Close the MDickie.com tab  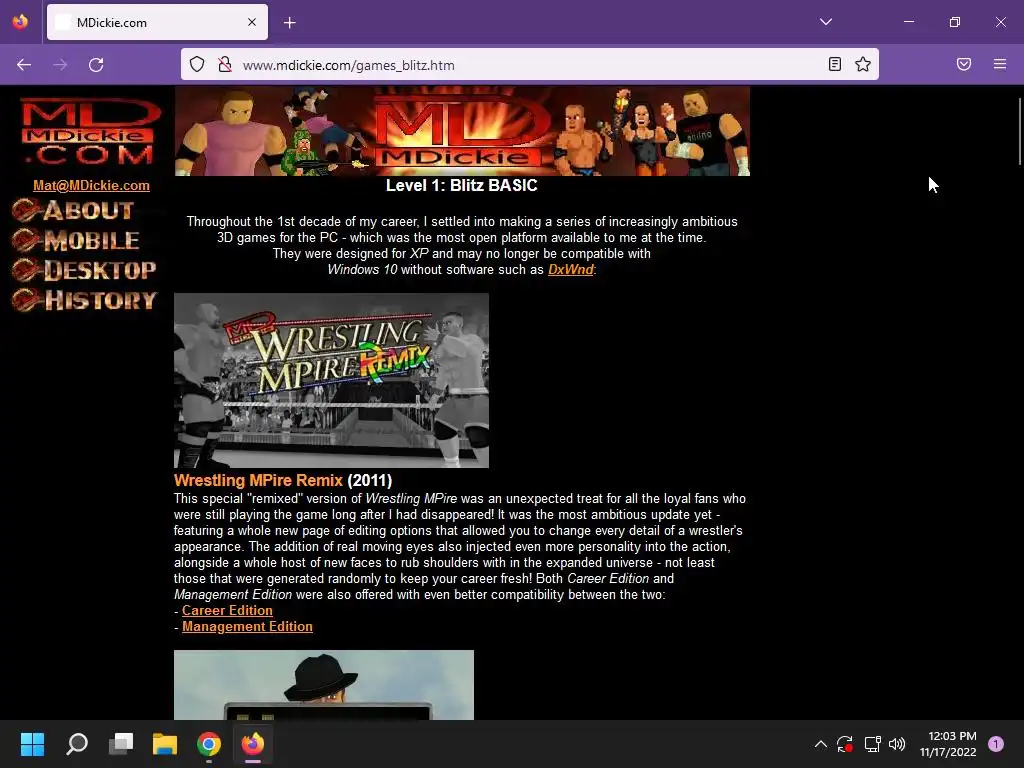252,22
